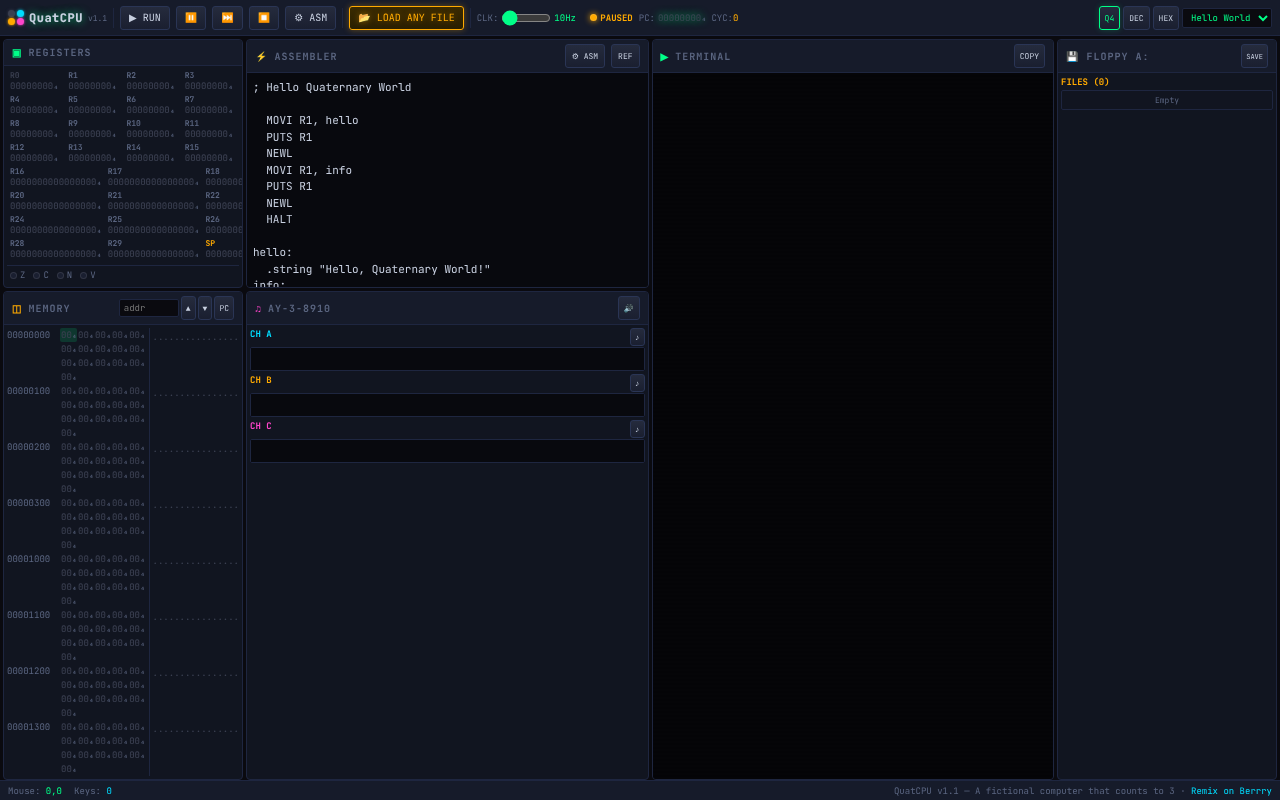
Task: Move memory view down with down arrow
Action: [x=205, y=308]
